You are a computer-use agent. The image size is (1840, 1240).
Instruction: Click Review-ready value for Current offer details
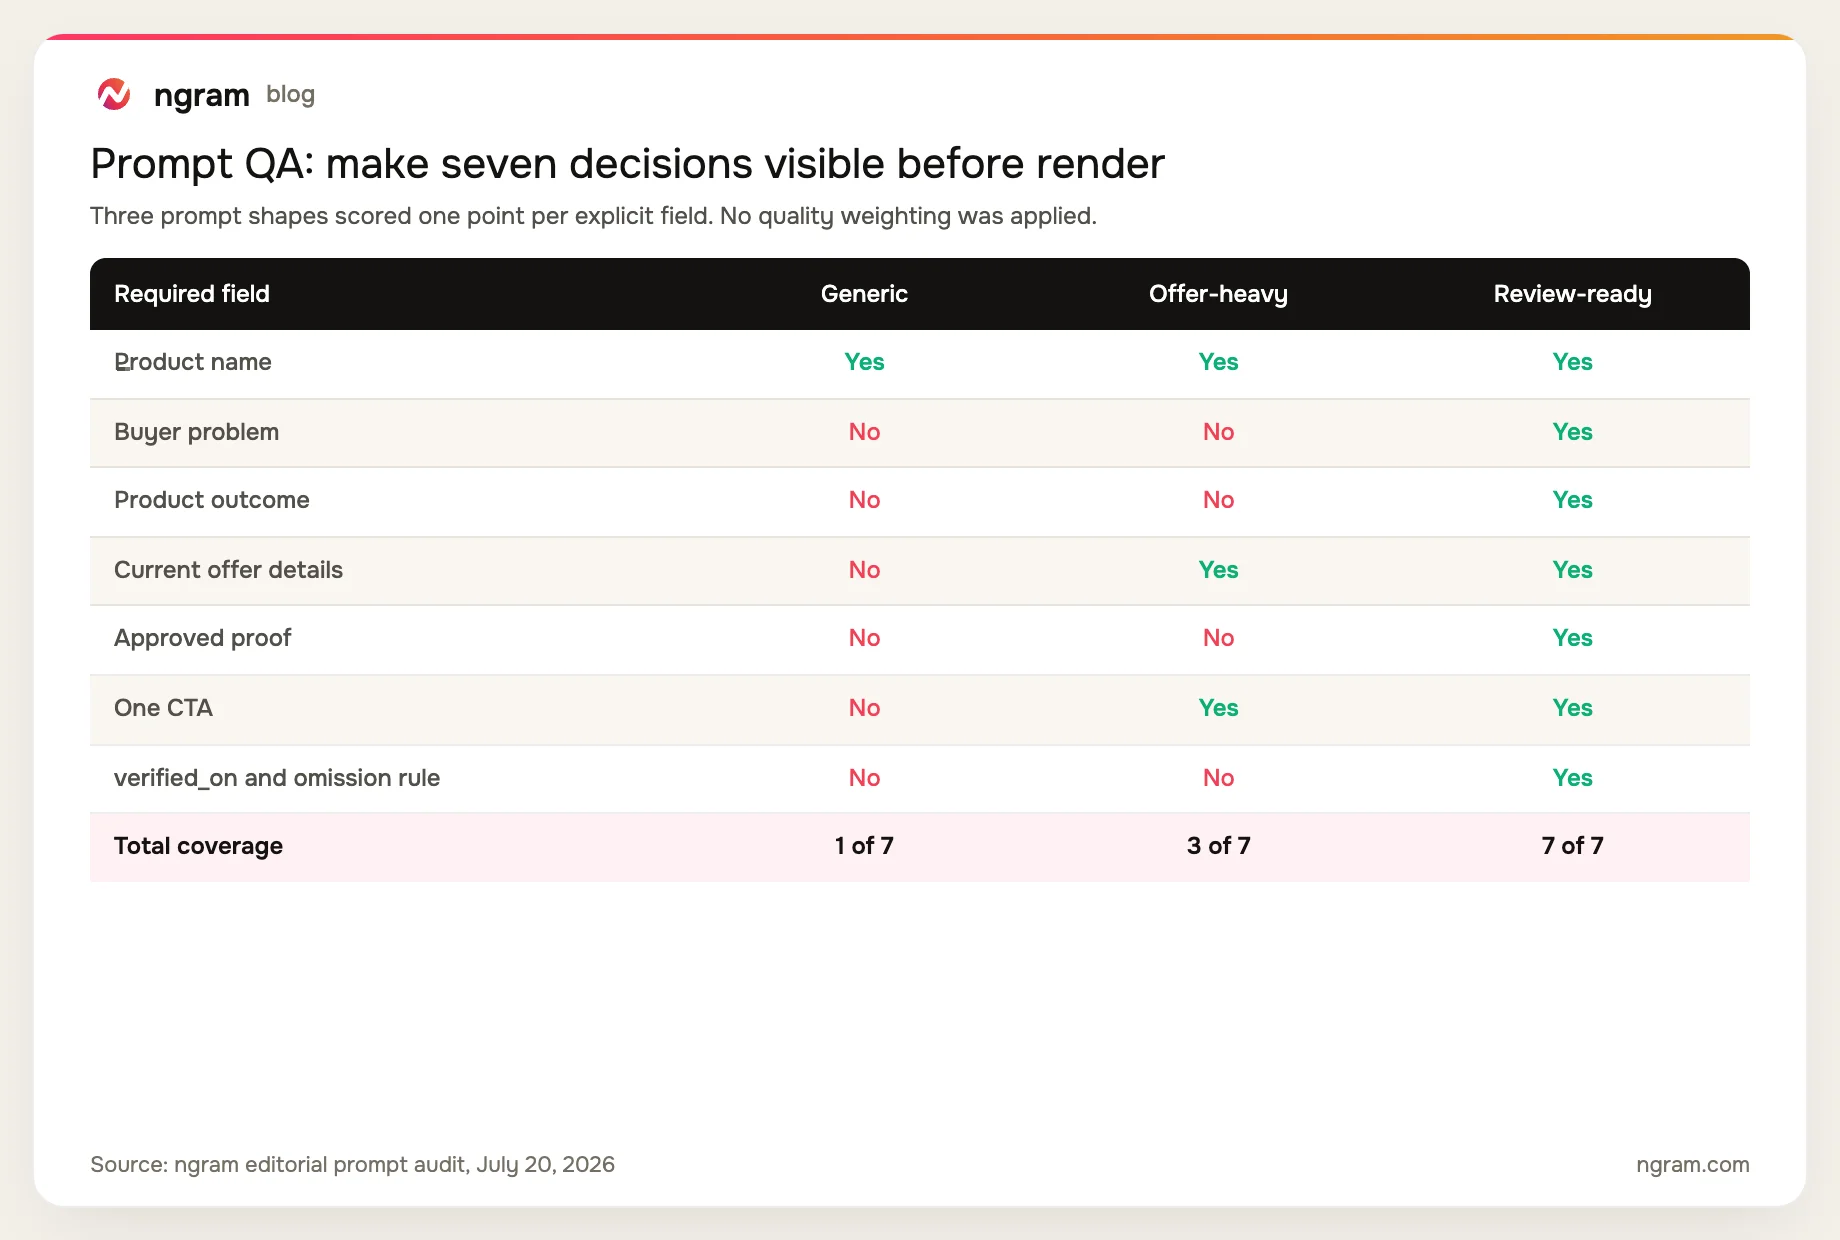[x=1572, y=570]
